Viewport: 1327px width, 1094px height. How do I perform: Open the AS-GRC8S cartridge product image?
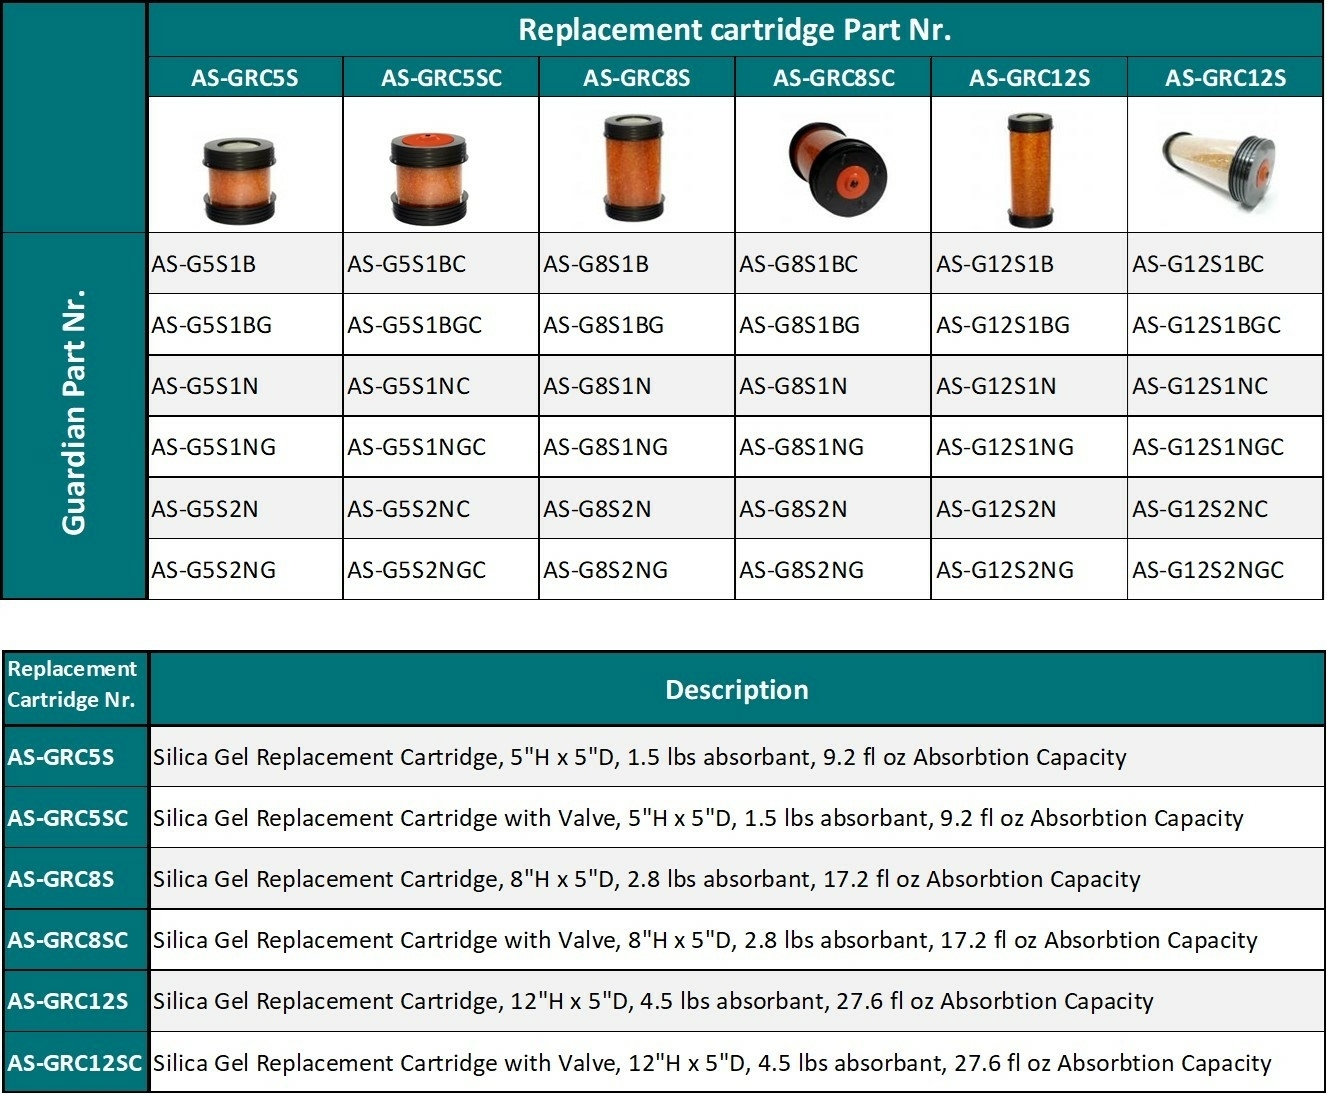pos(634,167)
